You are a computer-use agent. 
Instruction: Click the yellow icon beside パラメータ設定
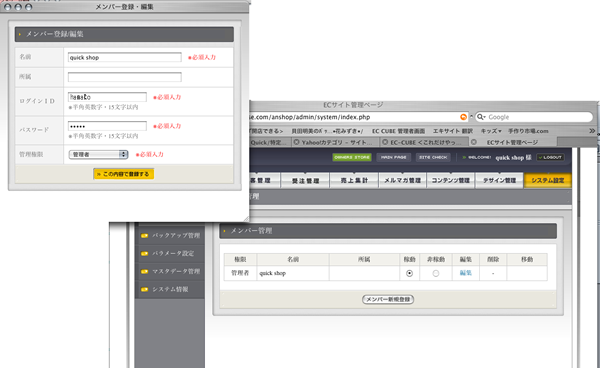(144, 254)
